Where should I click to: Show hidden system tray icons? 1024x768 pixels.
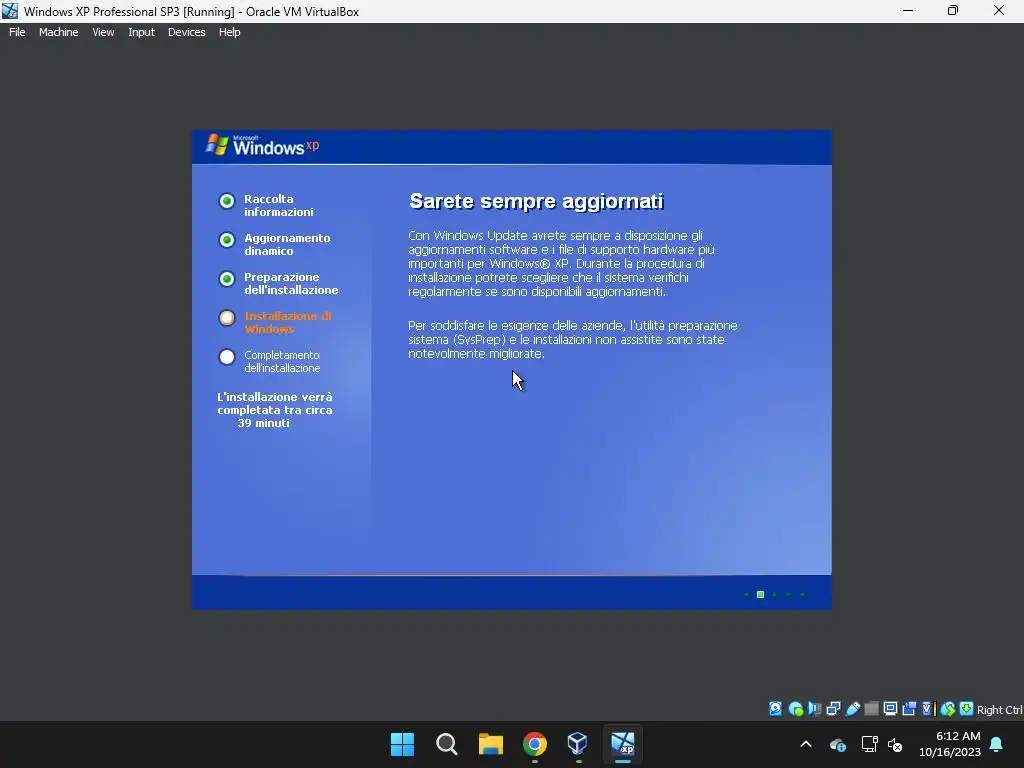[x=806, y=744]
